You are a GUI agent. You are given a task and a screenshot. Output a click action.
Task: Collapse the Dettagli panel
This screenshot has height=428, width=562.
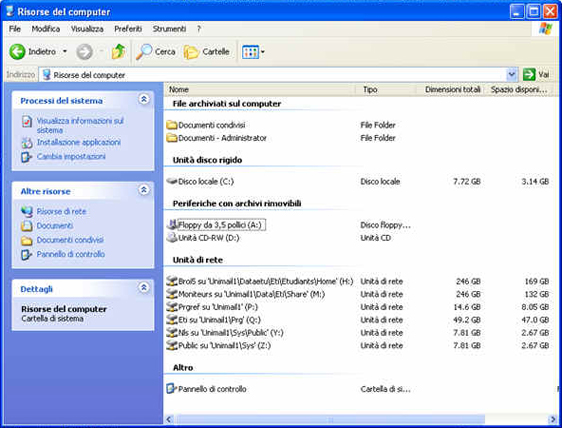click(x=144, y=287)
